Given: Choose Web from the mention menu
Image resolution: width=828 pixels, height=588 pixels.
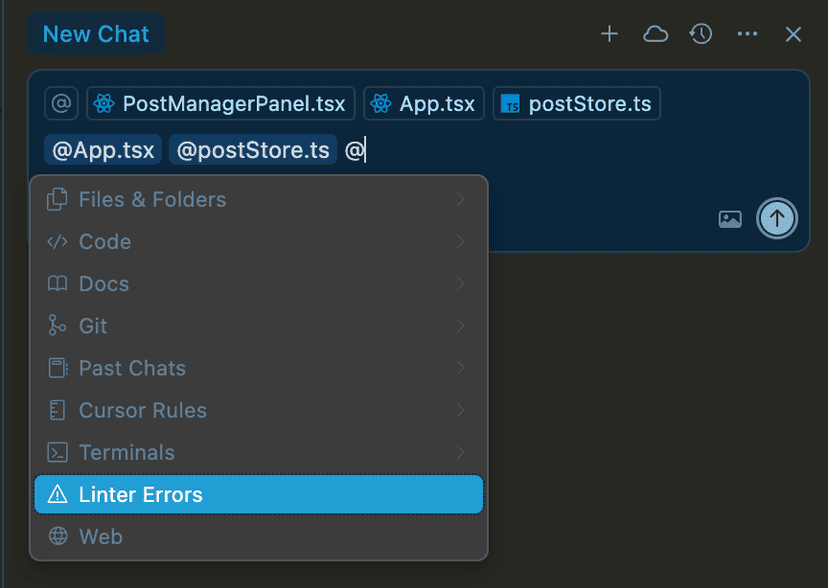Looking at the screenshot, I should click(x=259, y=536).
